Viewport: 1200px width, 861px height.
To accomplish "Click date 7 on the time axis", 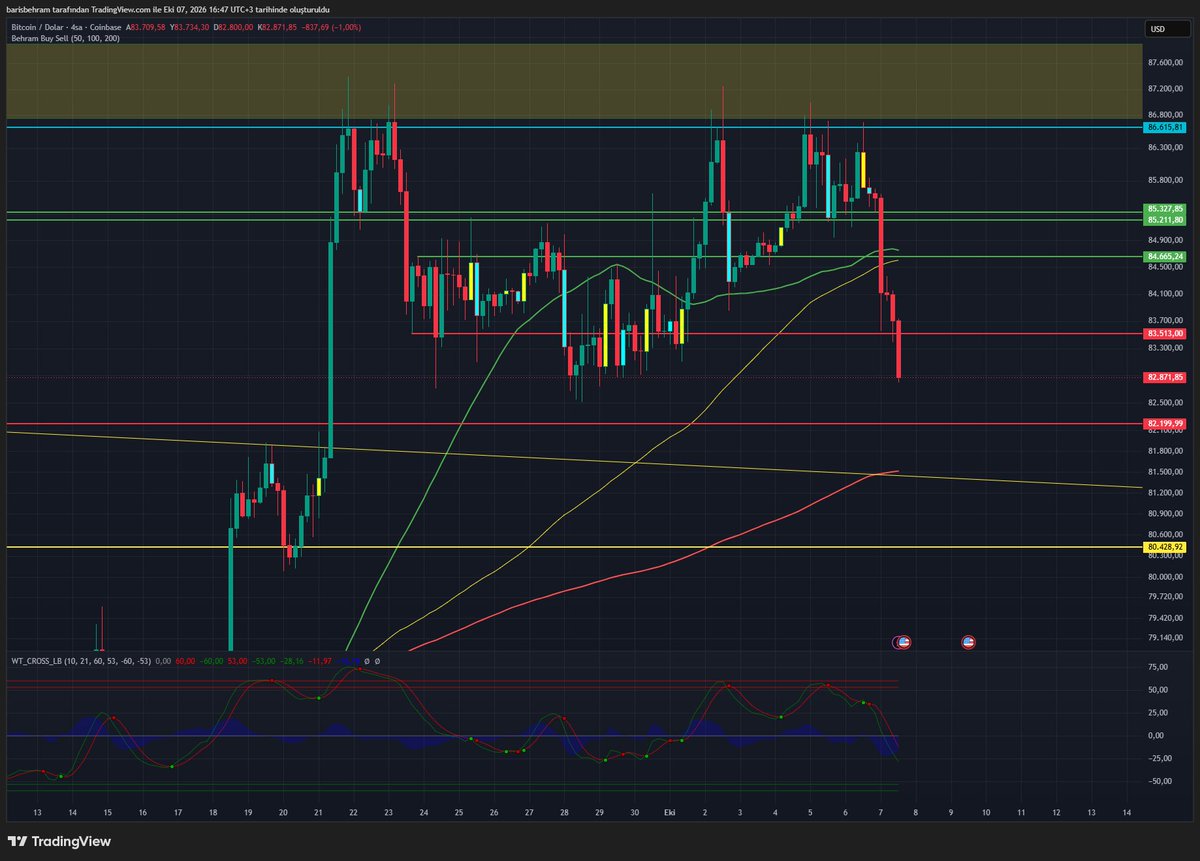I will point(881,813).
